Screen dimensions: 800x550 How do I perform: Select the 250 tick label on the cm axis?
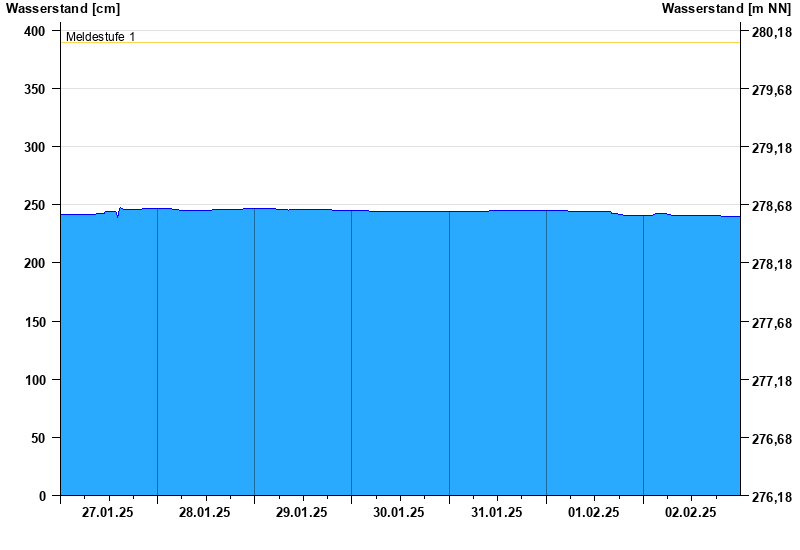click(x=35, y=205)
